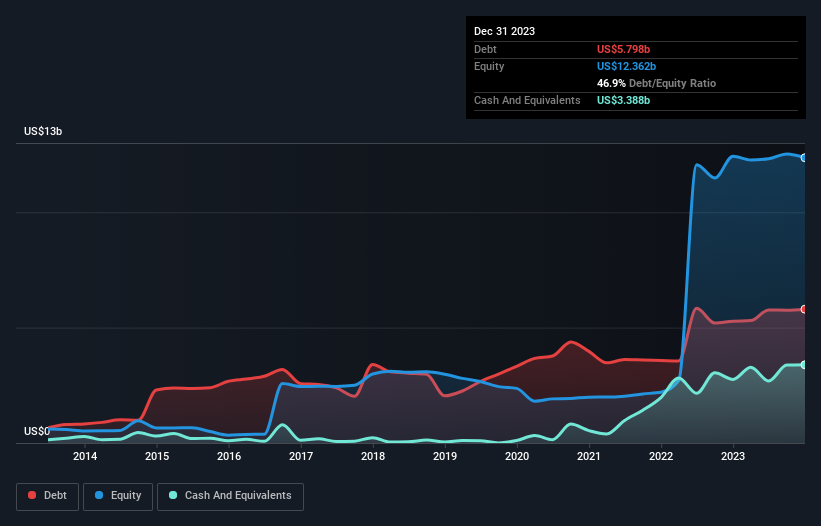Click the Equity label in the tooltip
Viewport: 821px width, 526px height.
coord(489,66)
